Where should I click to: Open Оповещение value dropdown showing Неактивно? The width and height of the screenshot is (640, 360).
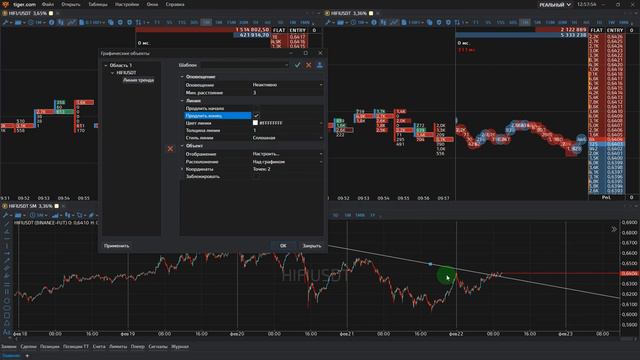click(x=287, y=85)
